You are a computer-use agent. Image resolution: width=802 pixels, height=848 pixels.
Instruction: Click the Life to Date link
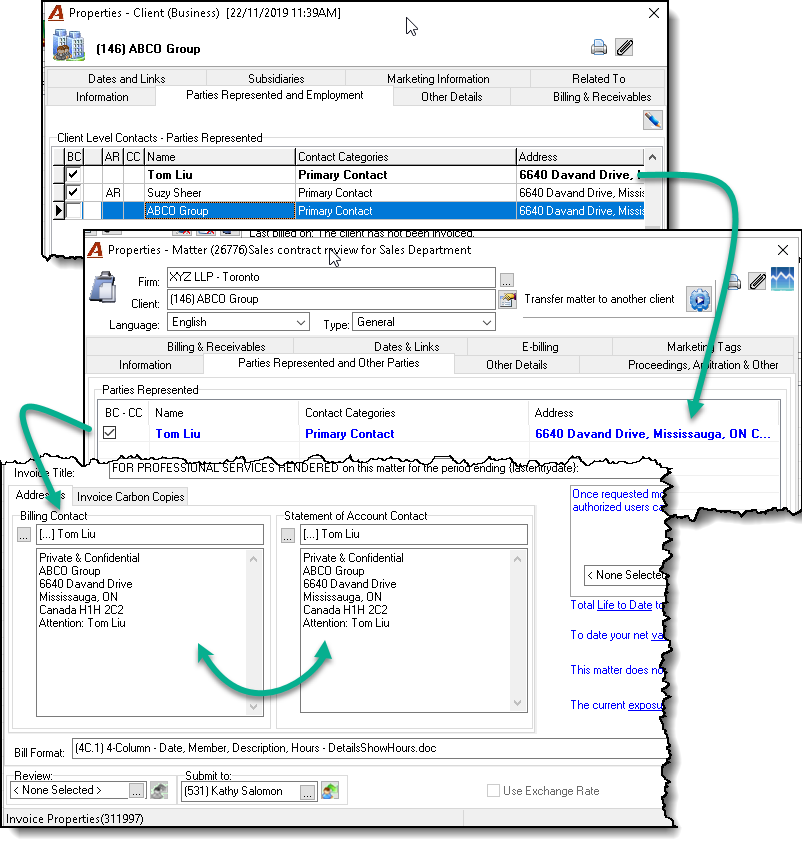(625, 605)
